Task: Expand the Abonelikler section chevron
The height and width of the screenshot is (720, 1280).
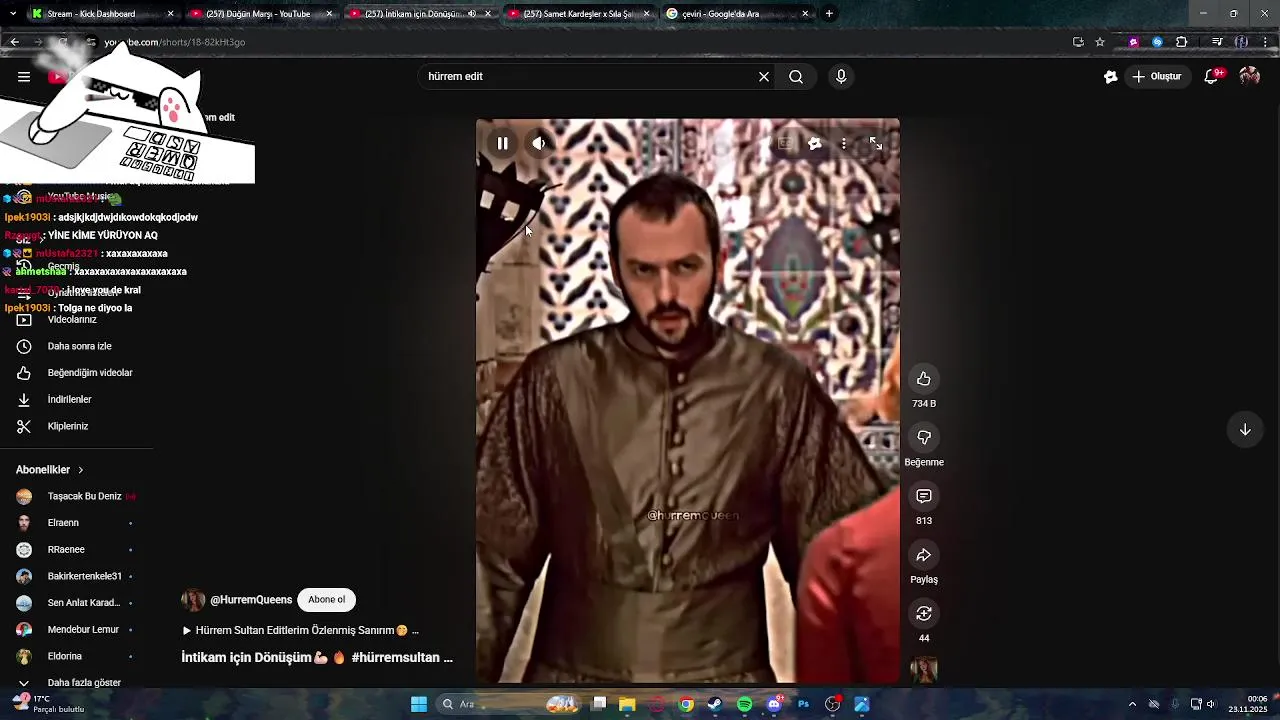Action: coord(81,470)
